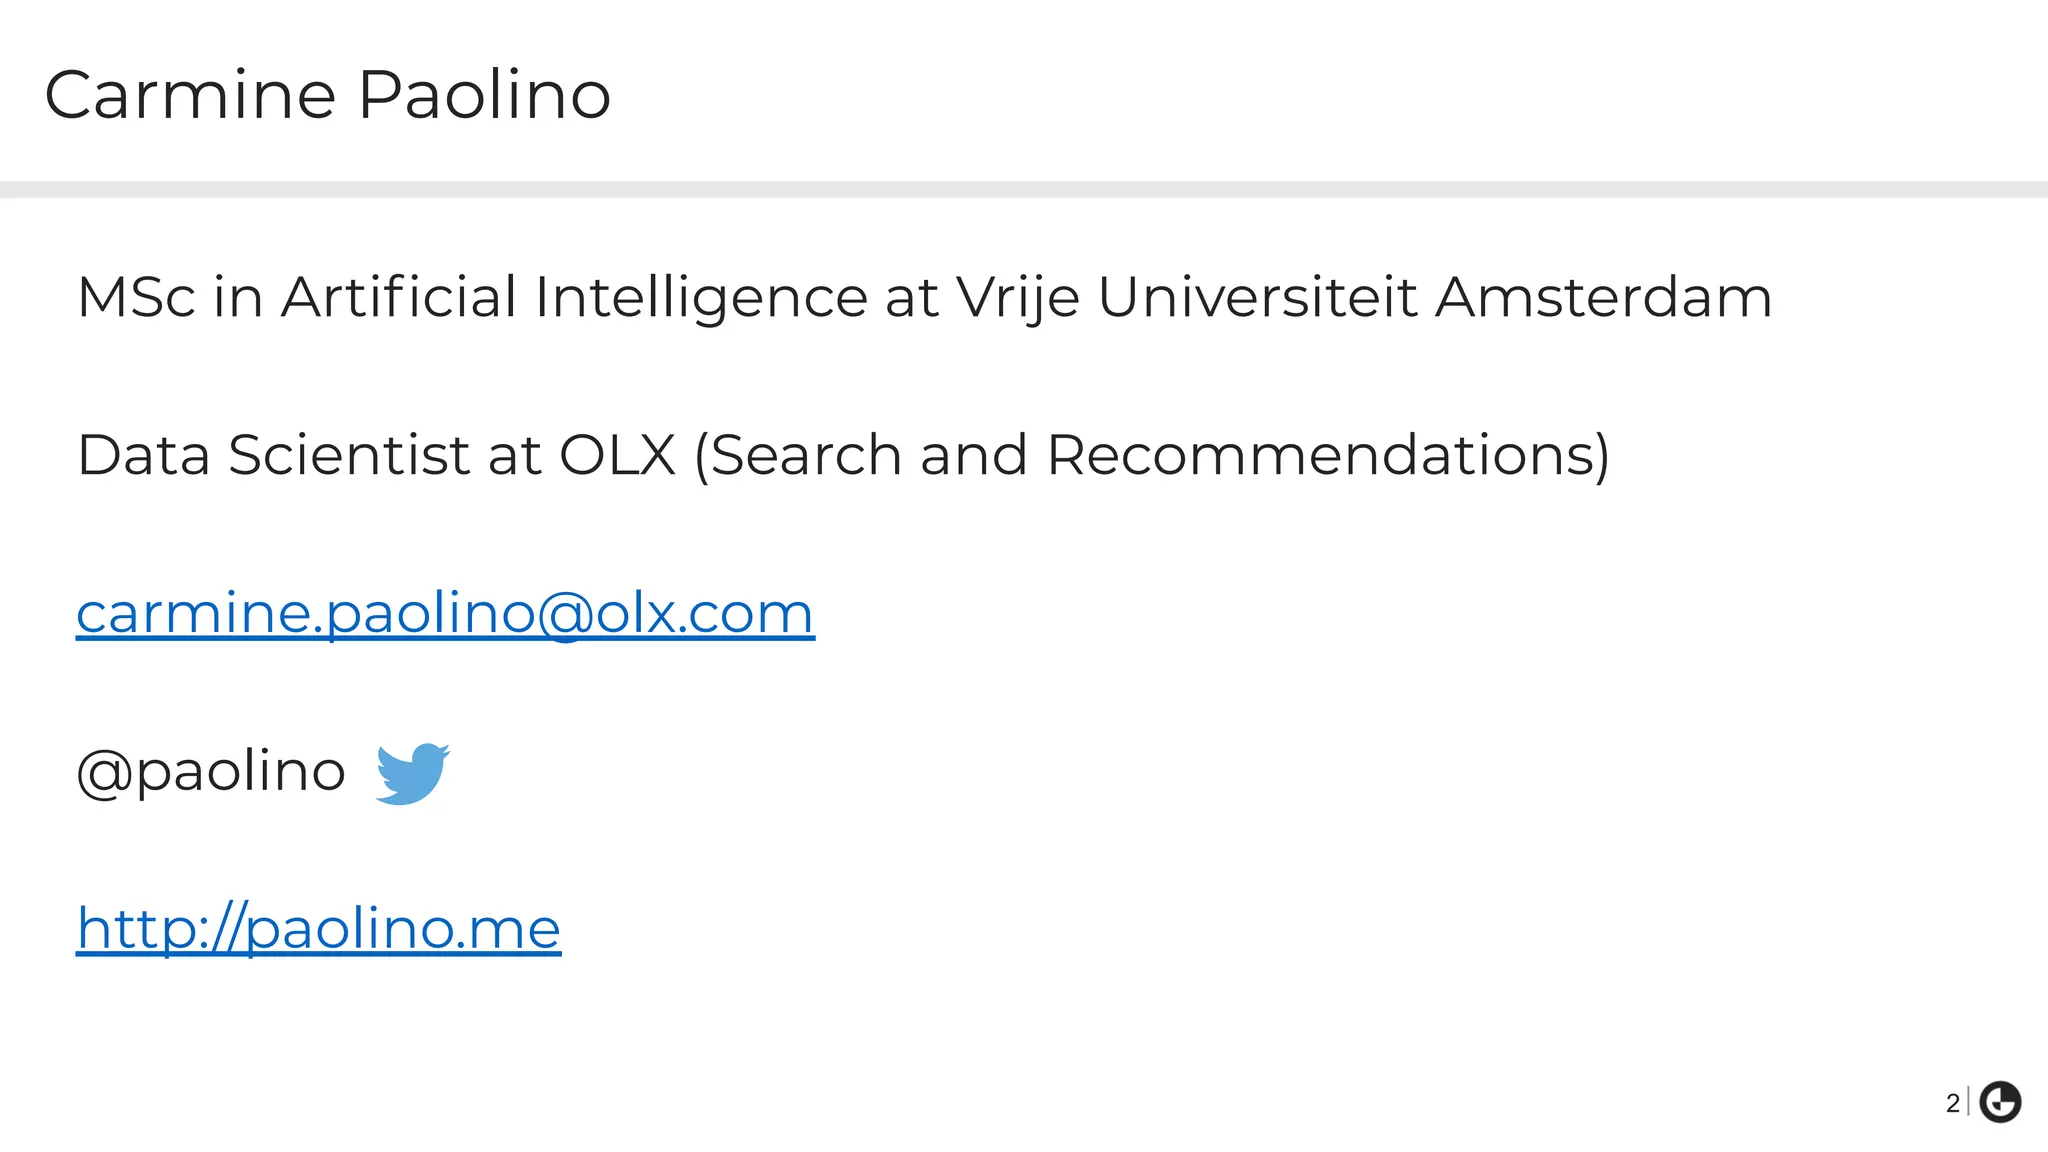Screen dimensions: 2048x1152
Task: Click the blue Twitter bird icon
Action: tap(412, 773)
